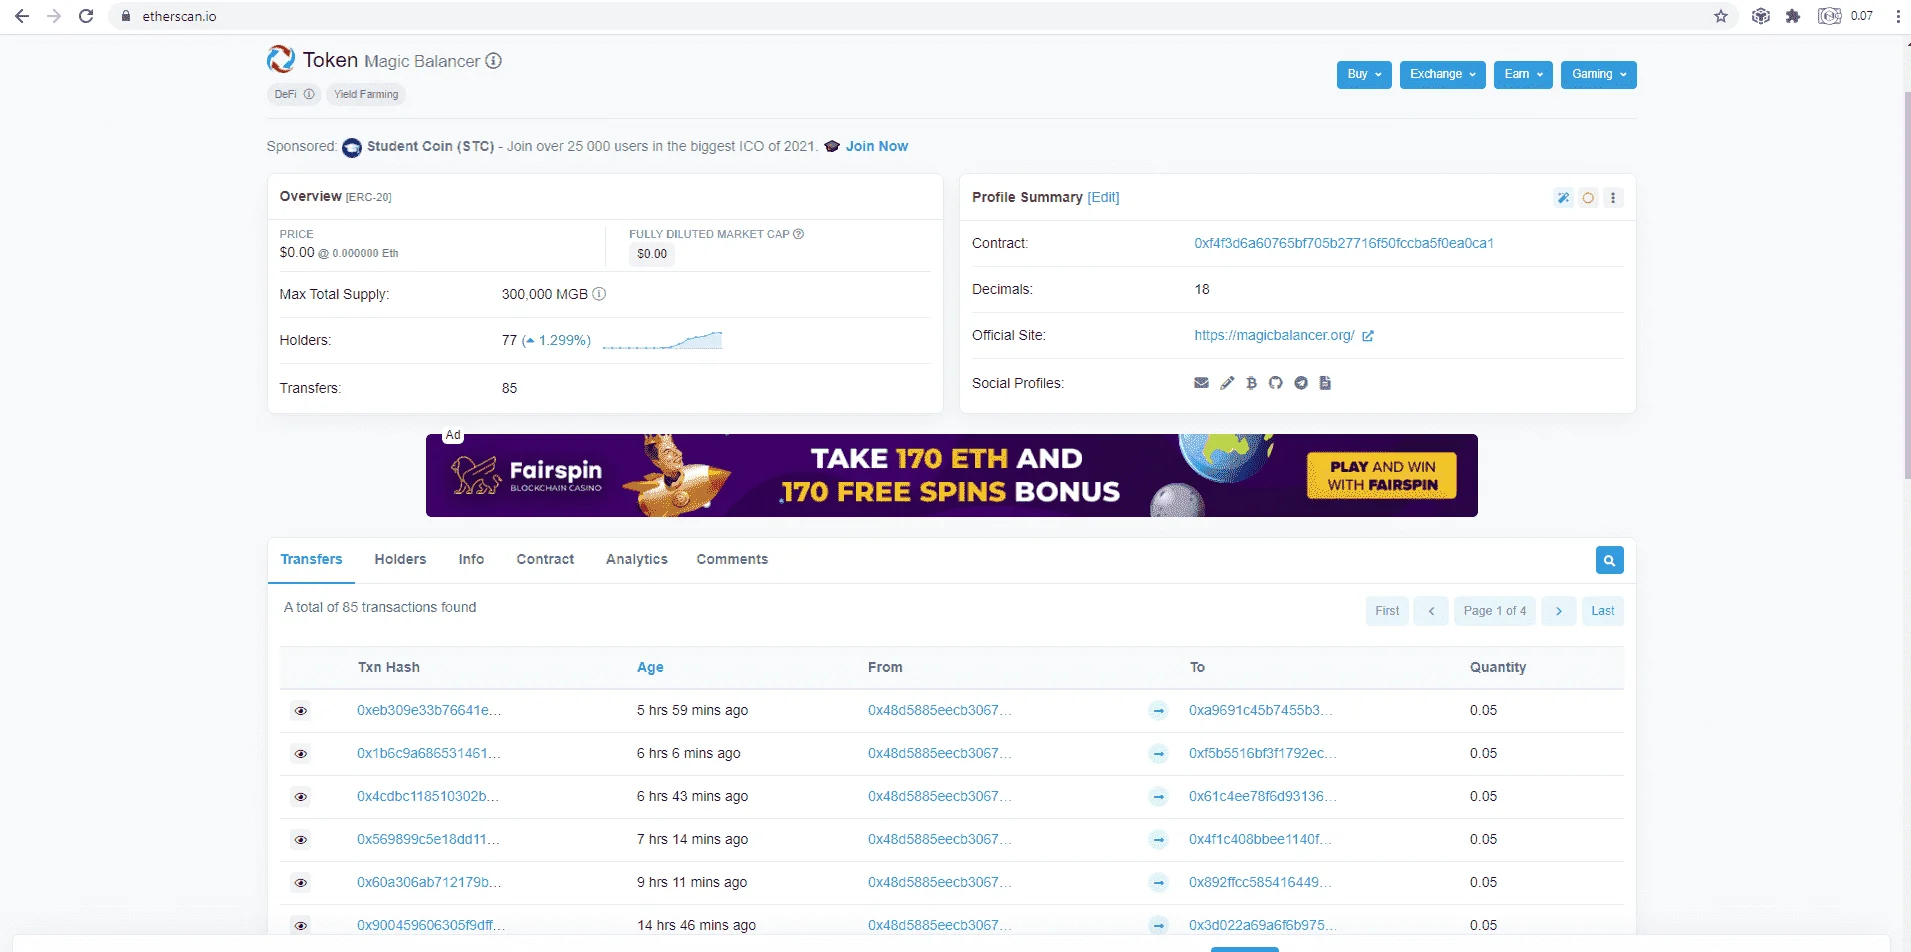Open transaction hash 0xeb309e33b76641e
Screen dimensions: 1911x952
[x=429, y=711]
